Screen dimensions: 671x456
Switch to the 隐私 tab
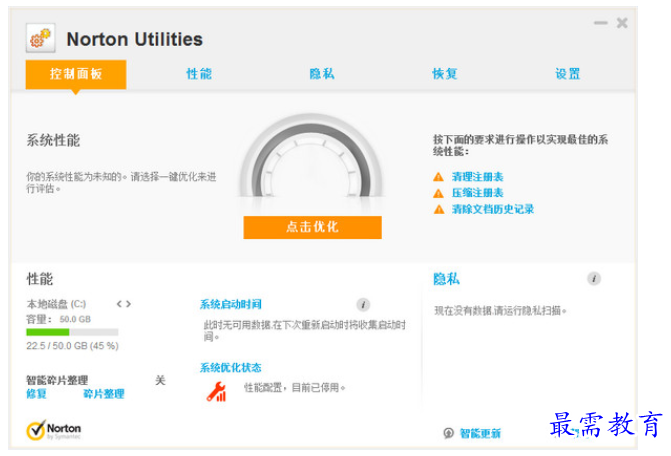click(322, 74)
